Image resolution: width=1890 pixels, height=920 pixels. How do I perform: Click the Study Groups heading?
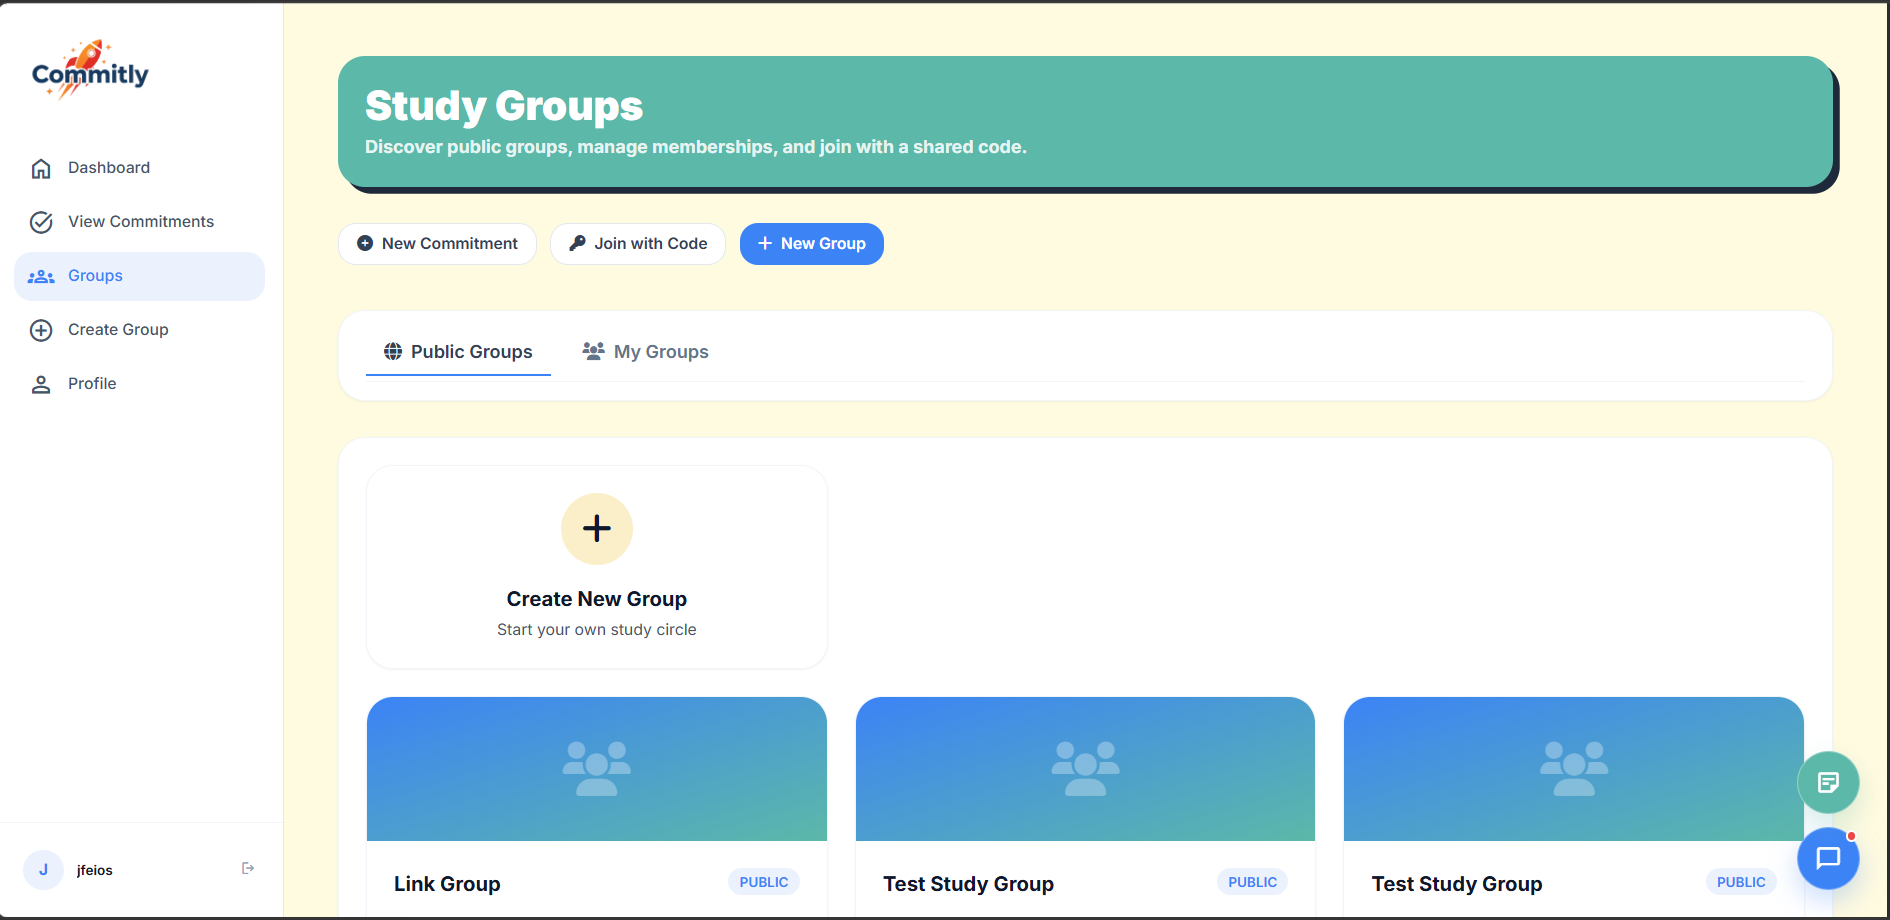(504, 106)
